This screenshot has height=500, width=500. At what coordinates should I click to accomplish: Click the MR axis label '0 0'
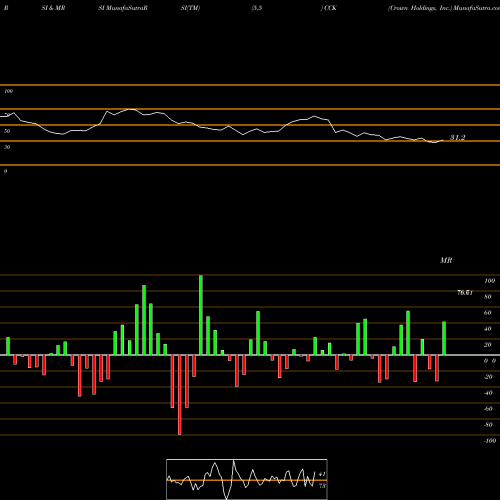[x=490, y=361]
